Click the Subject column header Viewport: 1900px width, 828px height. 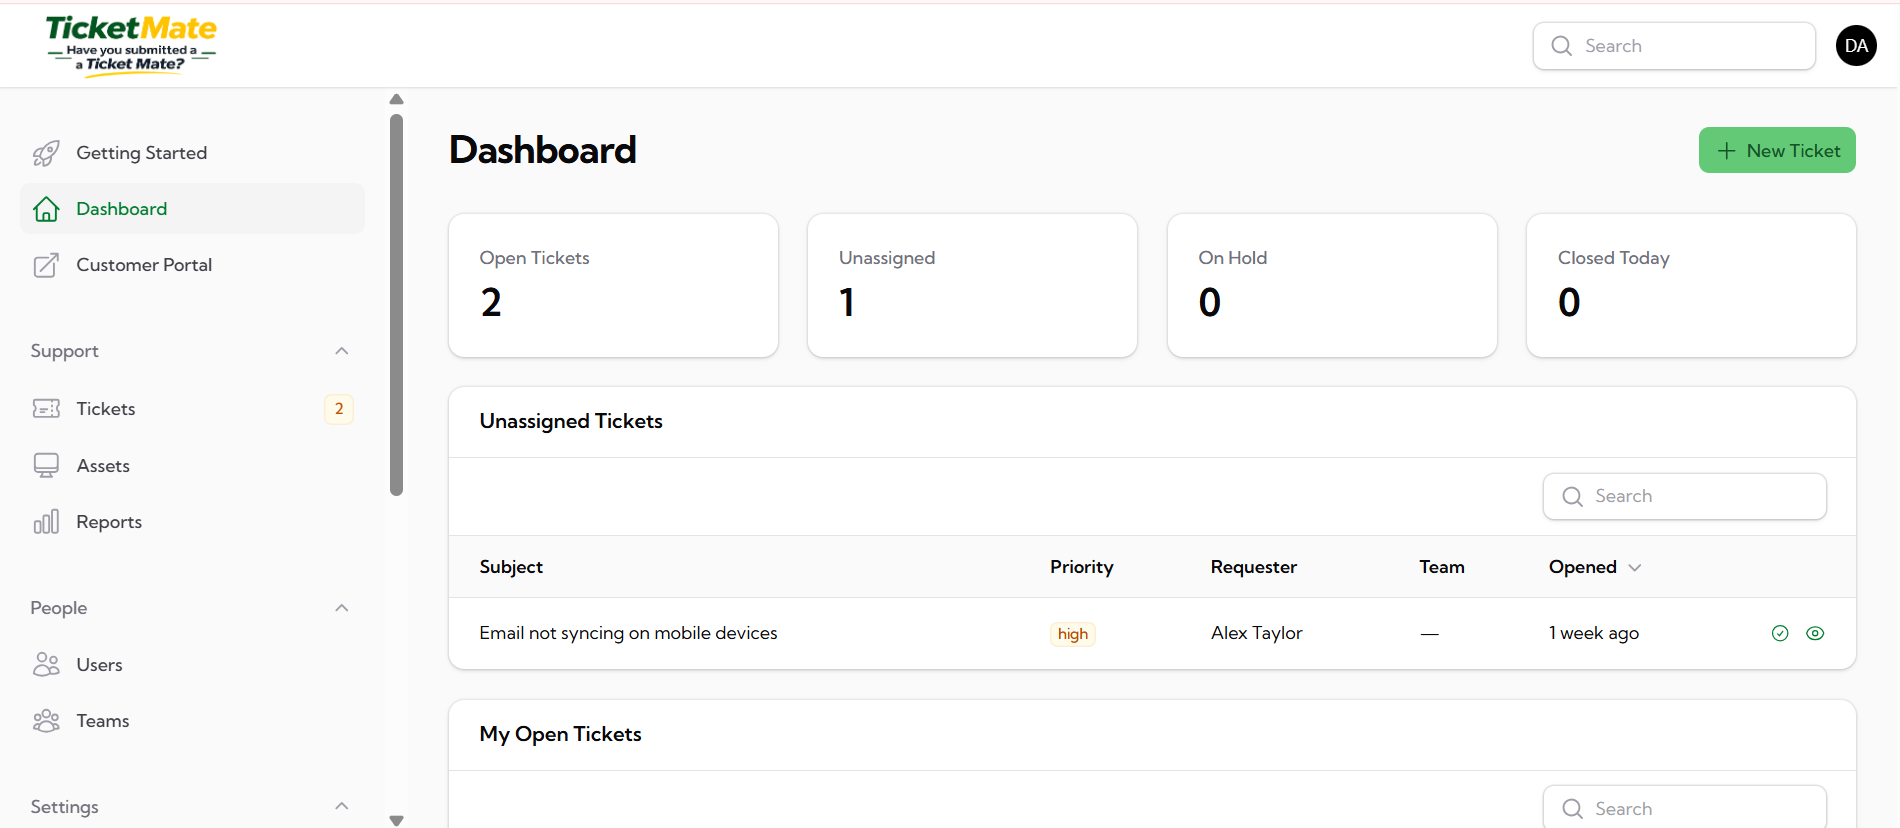coord(511,567)
